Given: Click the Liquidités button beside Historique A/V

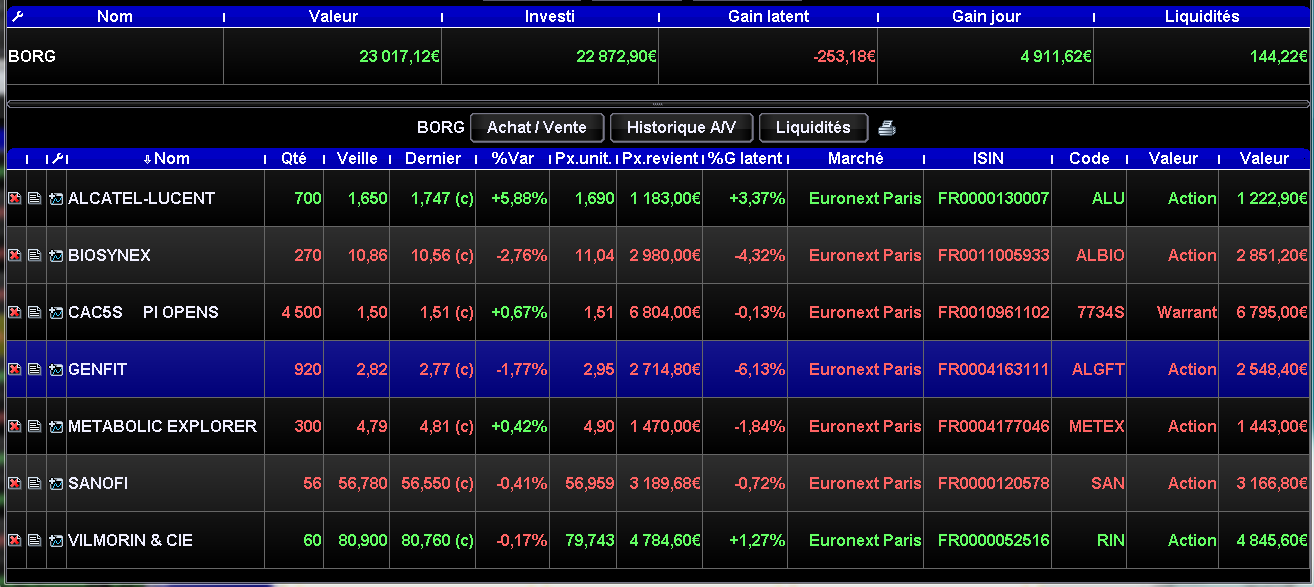Looking at the screenshot, I should click(x=813, y=127).
